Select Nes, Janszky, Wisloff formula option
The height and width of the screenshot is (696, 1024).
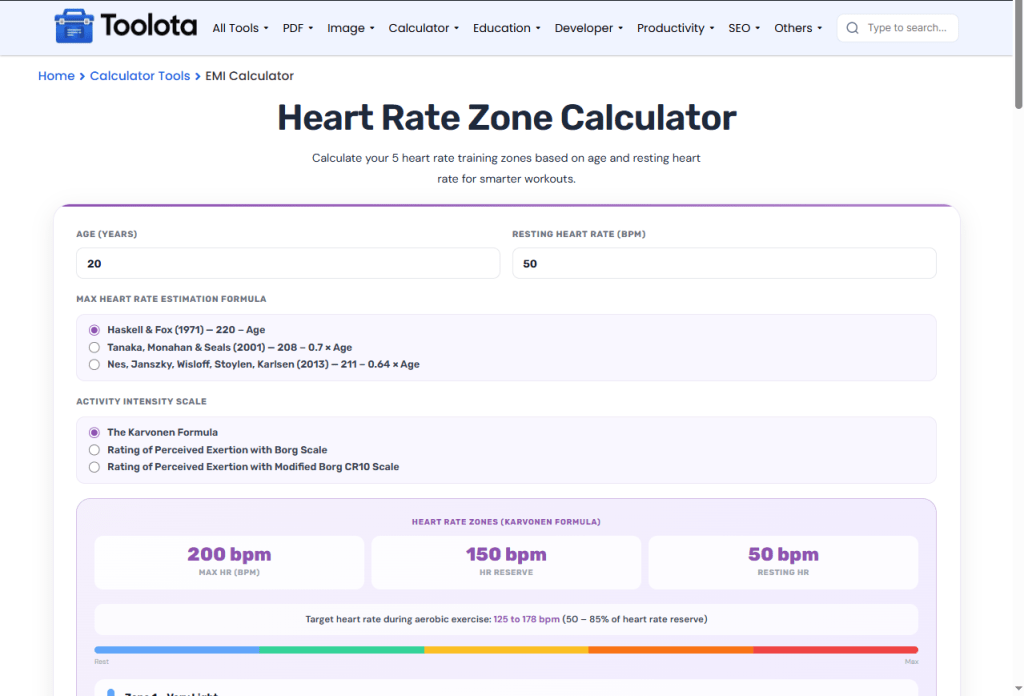[94, 364]
